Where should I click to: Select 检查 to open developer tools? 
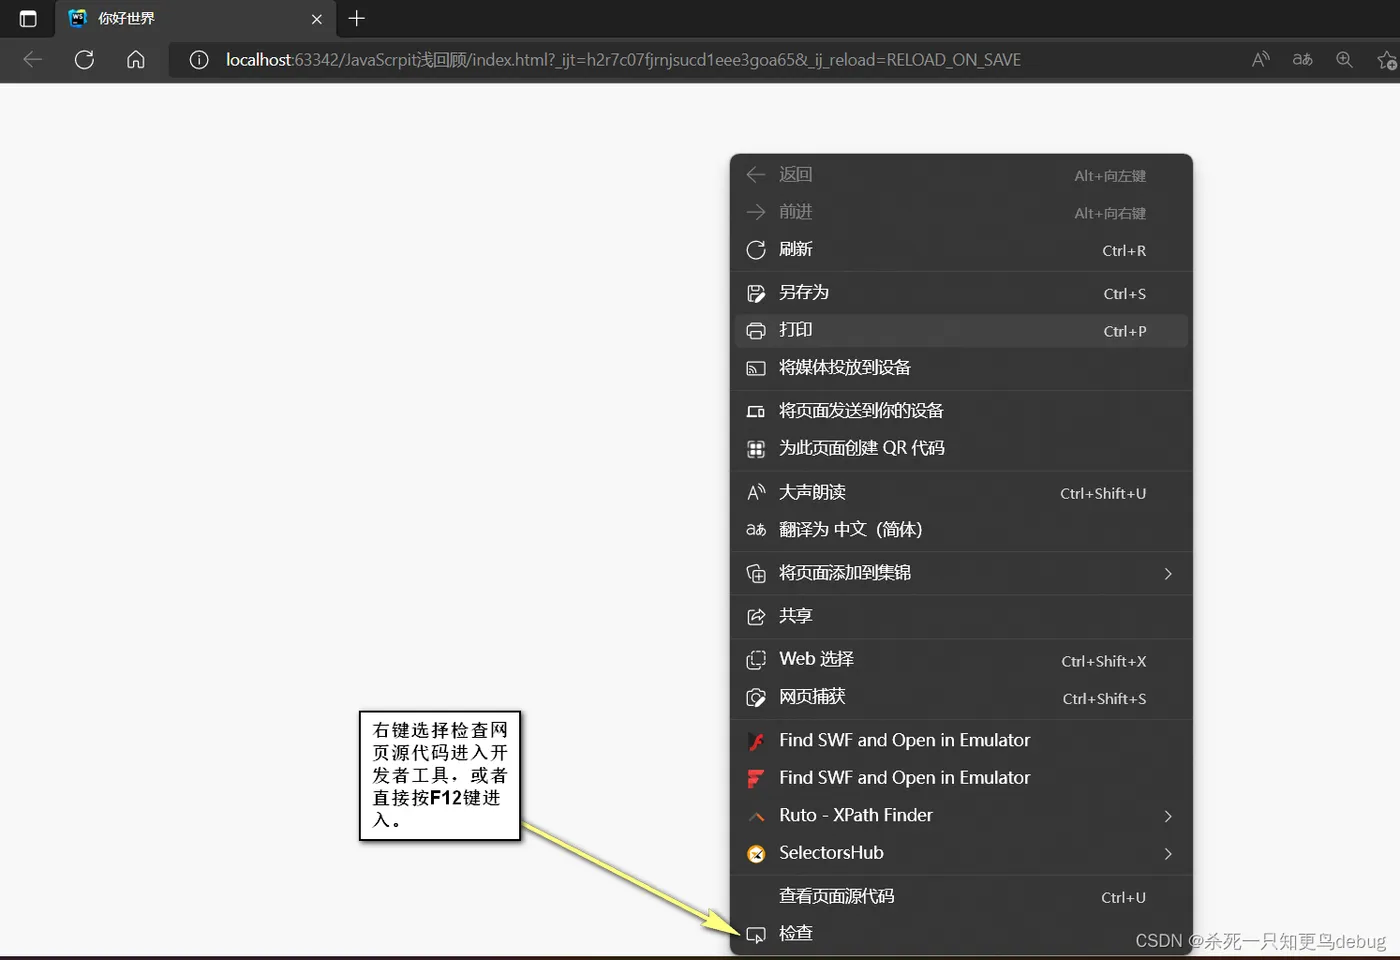(x=961, y=934)
